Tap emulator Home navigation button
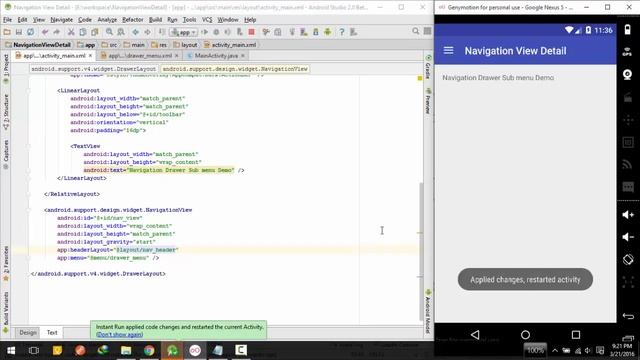The height and width of the screenshot is (360, 640). click(x=525, y=335)
